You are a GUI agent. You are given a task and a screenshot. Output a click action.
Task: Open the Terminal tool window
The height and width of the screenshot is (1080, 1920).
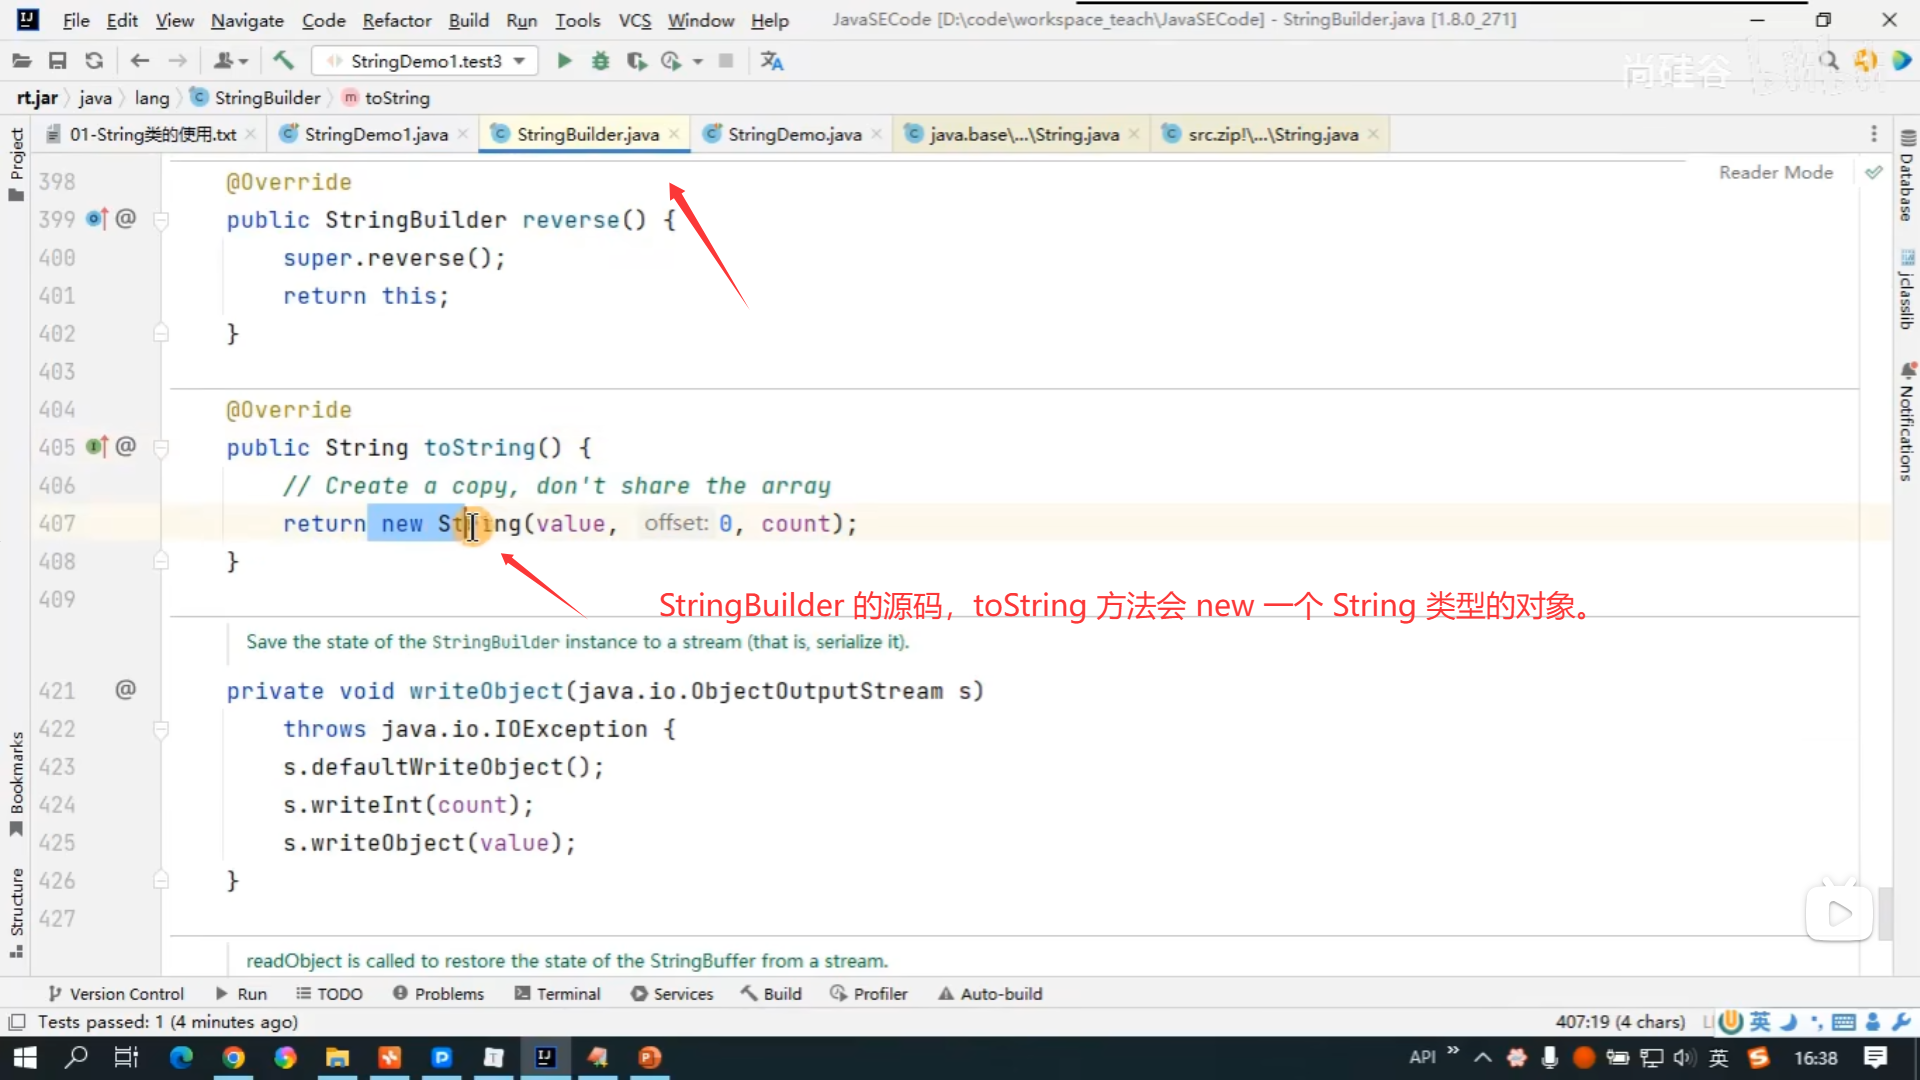(558, 994)
